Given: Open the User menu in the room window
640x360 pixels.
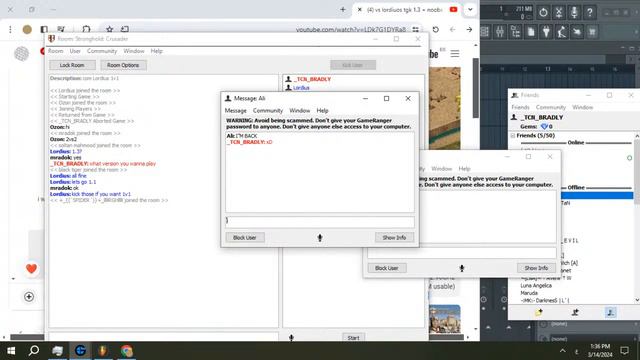Looking at the screenshot, I should 75,51.
